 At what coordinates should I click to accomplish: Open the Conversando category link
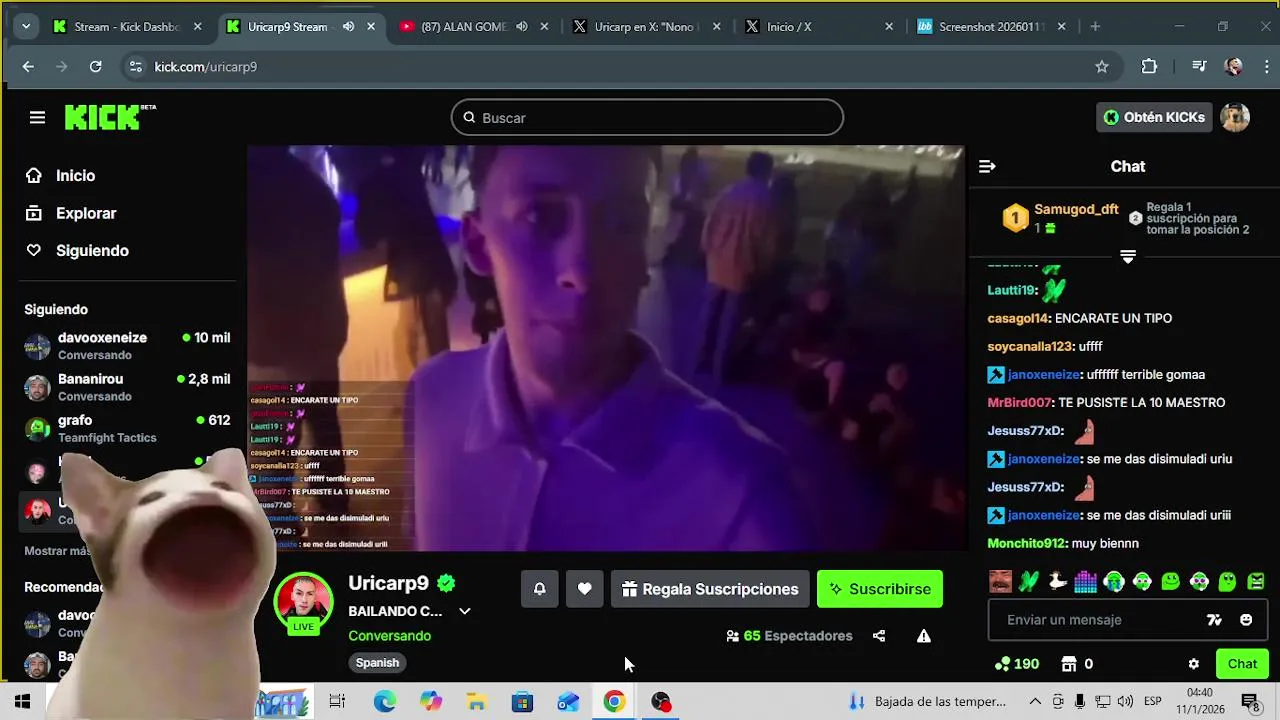(x=389, y=636)
